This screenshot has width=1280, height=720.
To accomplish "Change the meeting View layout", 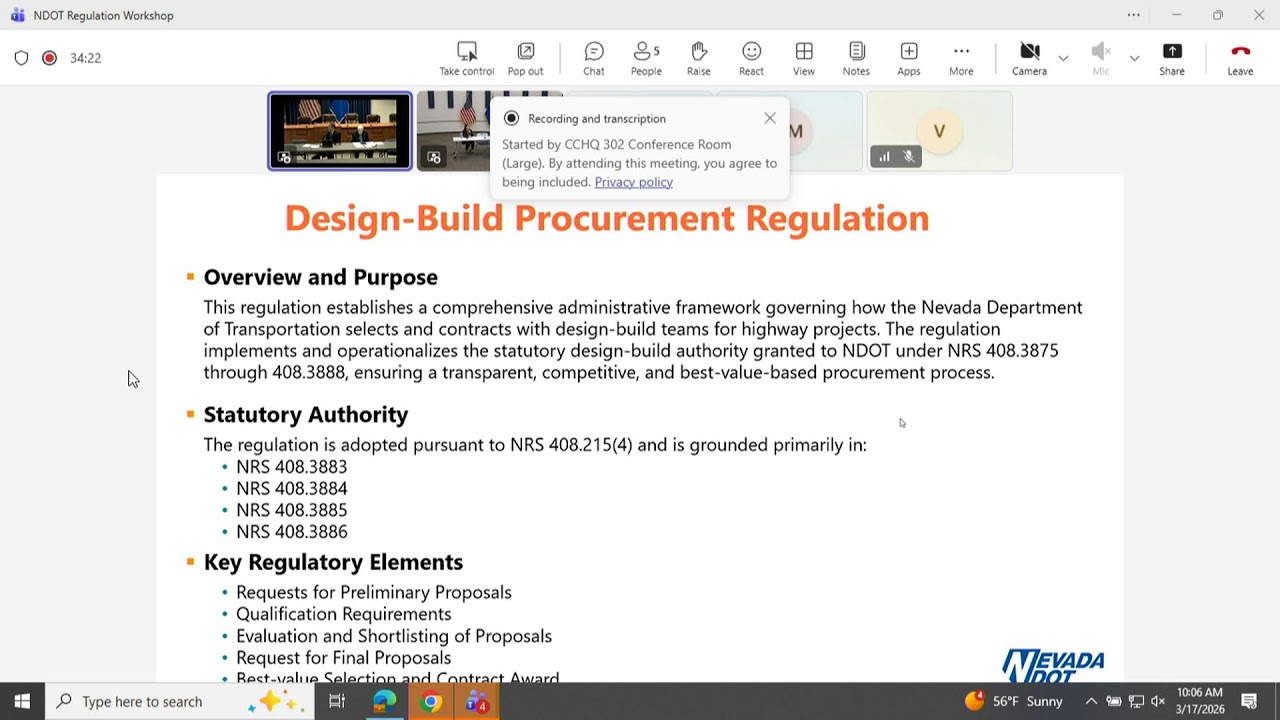I will [x=804, y=59].
